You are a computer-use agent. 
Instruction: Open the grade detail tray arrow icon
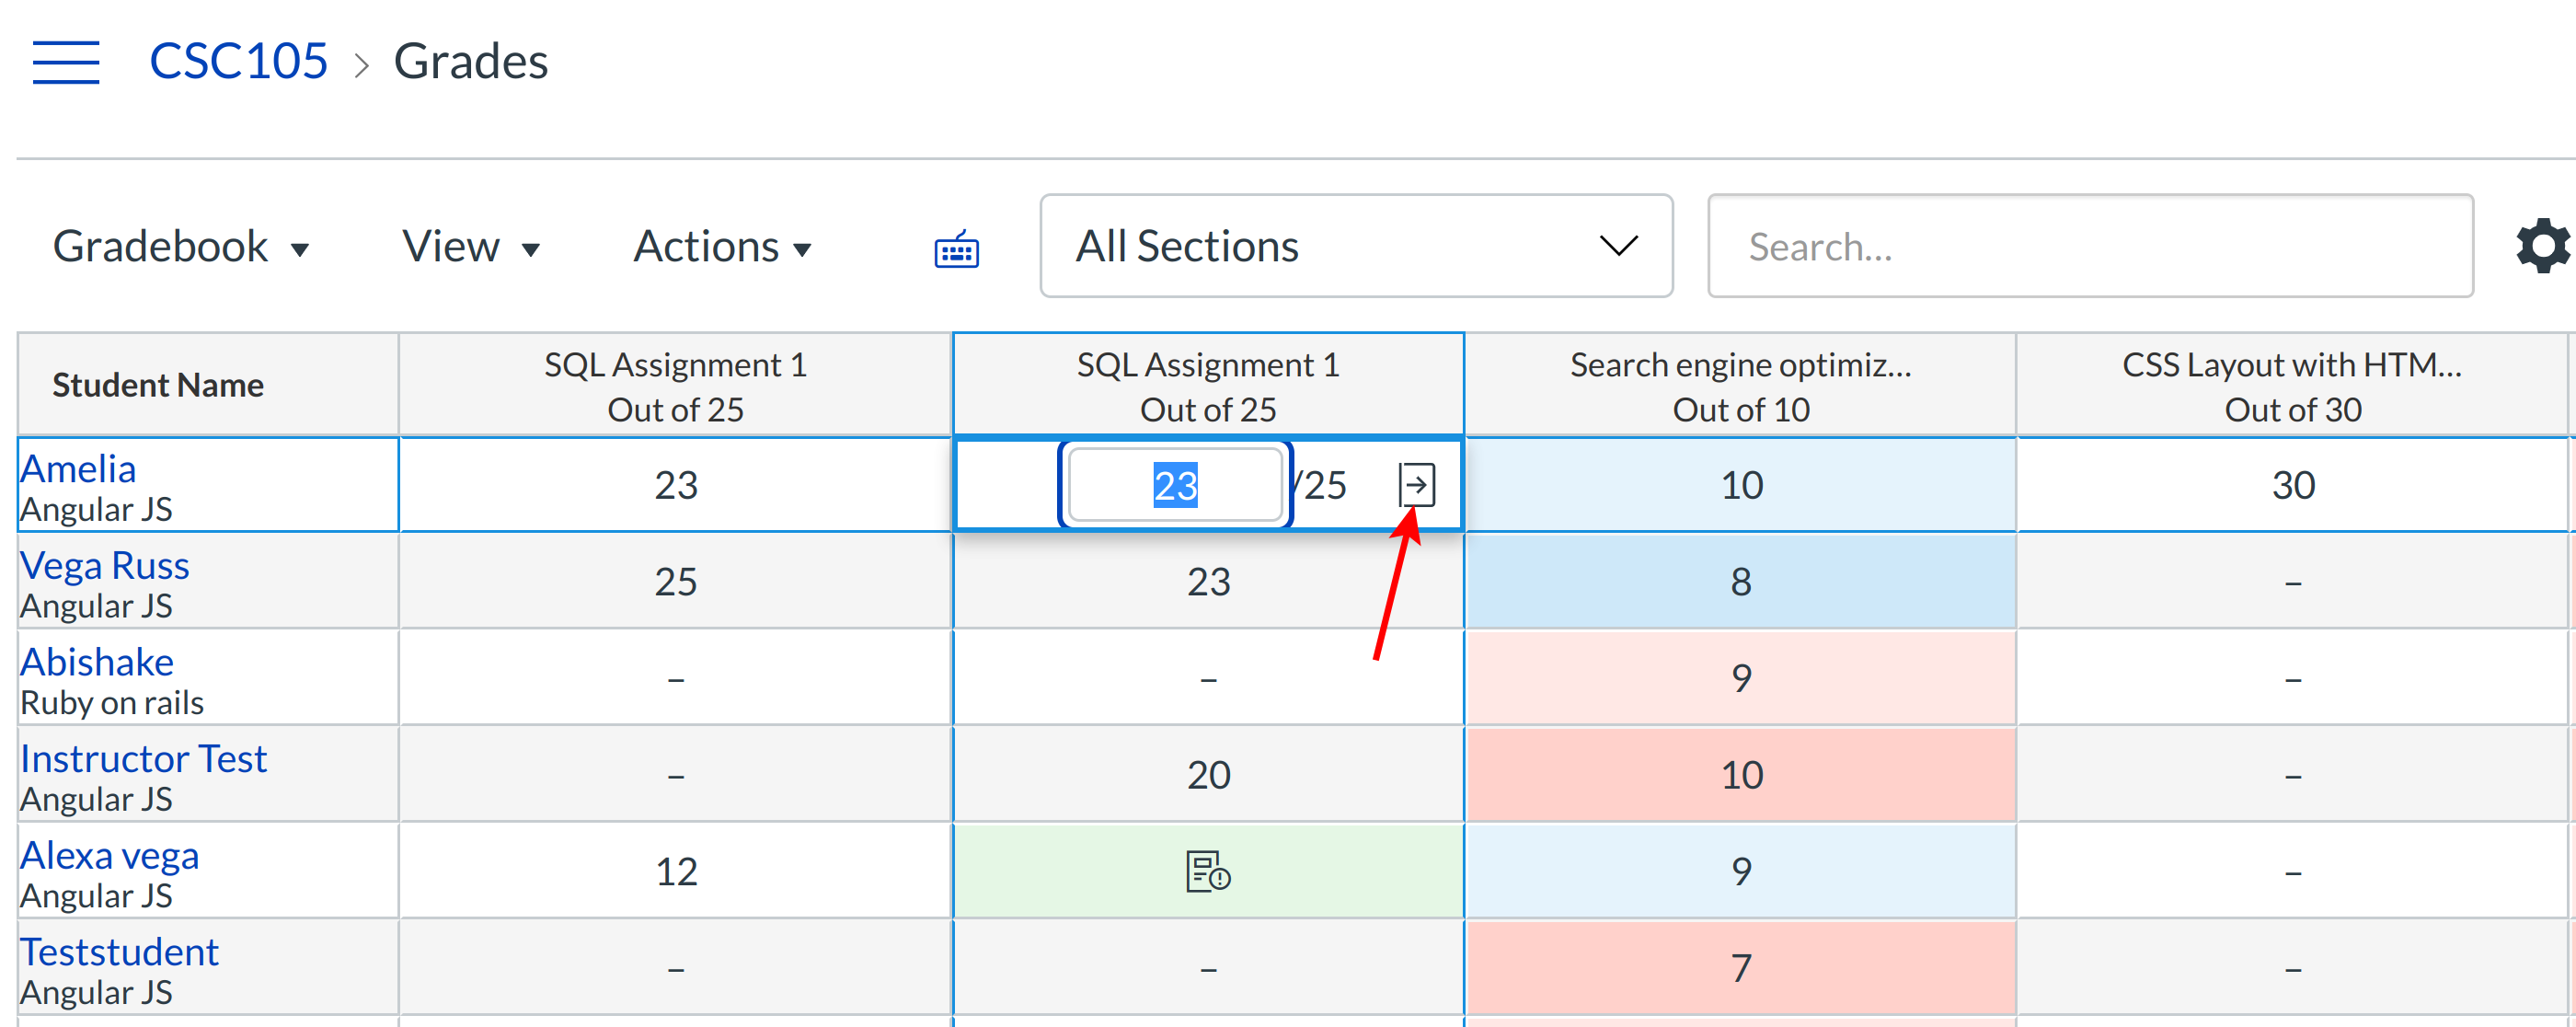(x=1419, y=485)
